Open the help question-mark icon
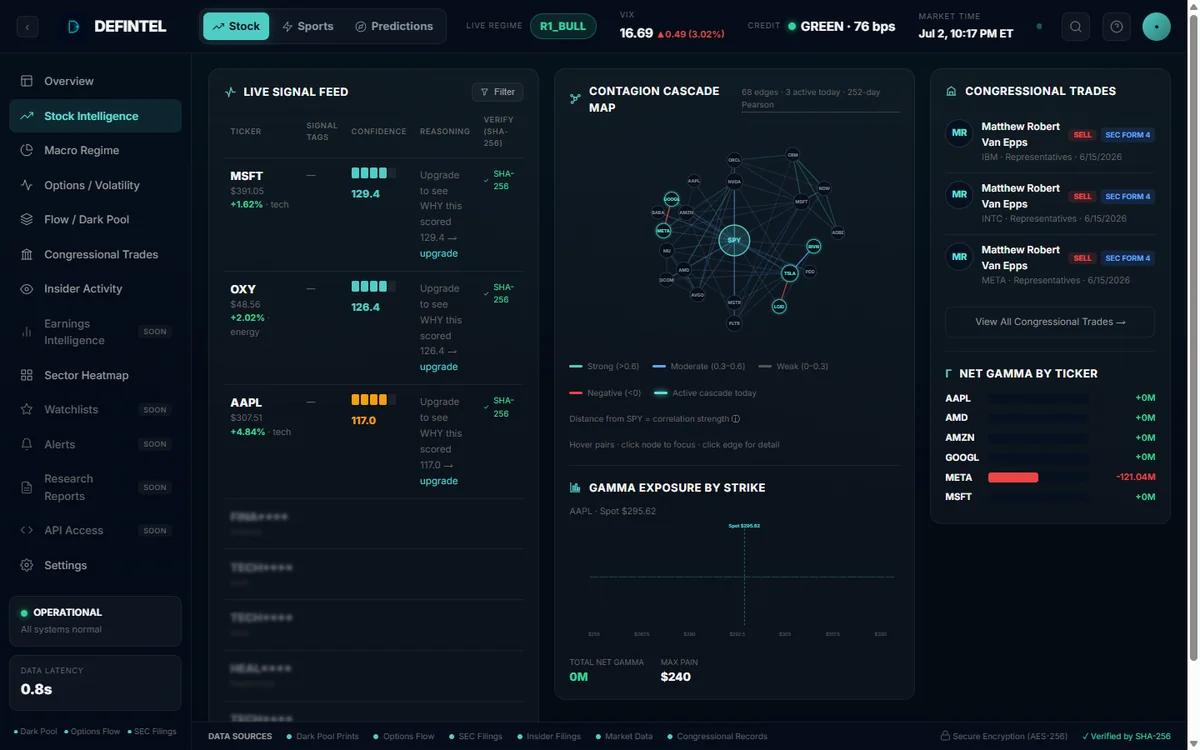Screen dimensions: 1200x750 coord(1117,27)
